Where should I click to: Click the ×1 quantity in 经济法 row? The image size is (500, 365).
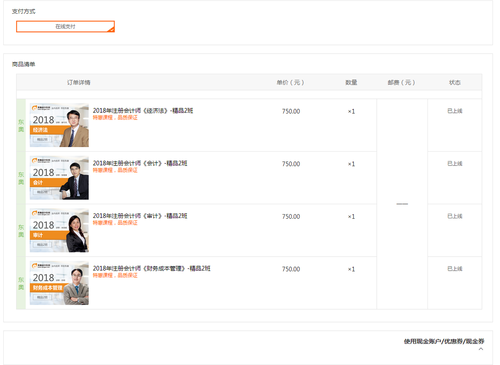click(x=351, y=111)
